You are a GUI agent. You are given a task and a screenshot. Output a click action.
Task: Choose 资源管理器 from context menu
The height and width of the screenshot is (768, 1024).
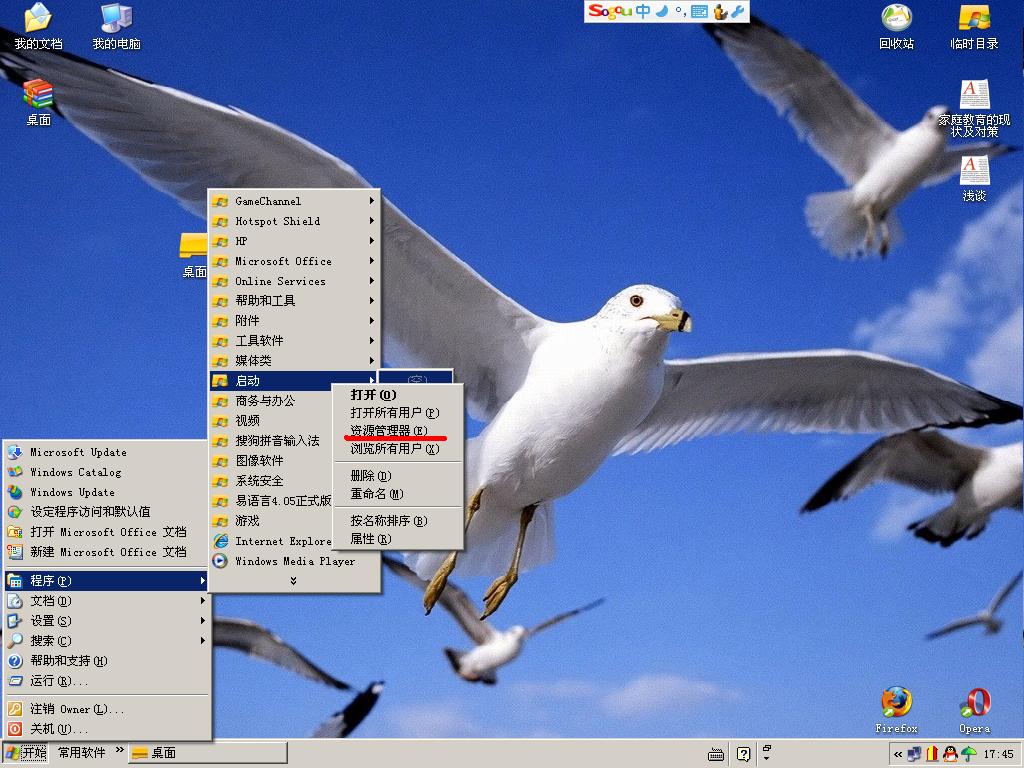(x=387, y=431)
